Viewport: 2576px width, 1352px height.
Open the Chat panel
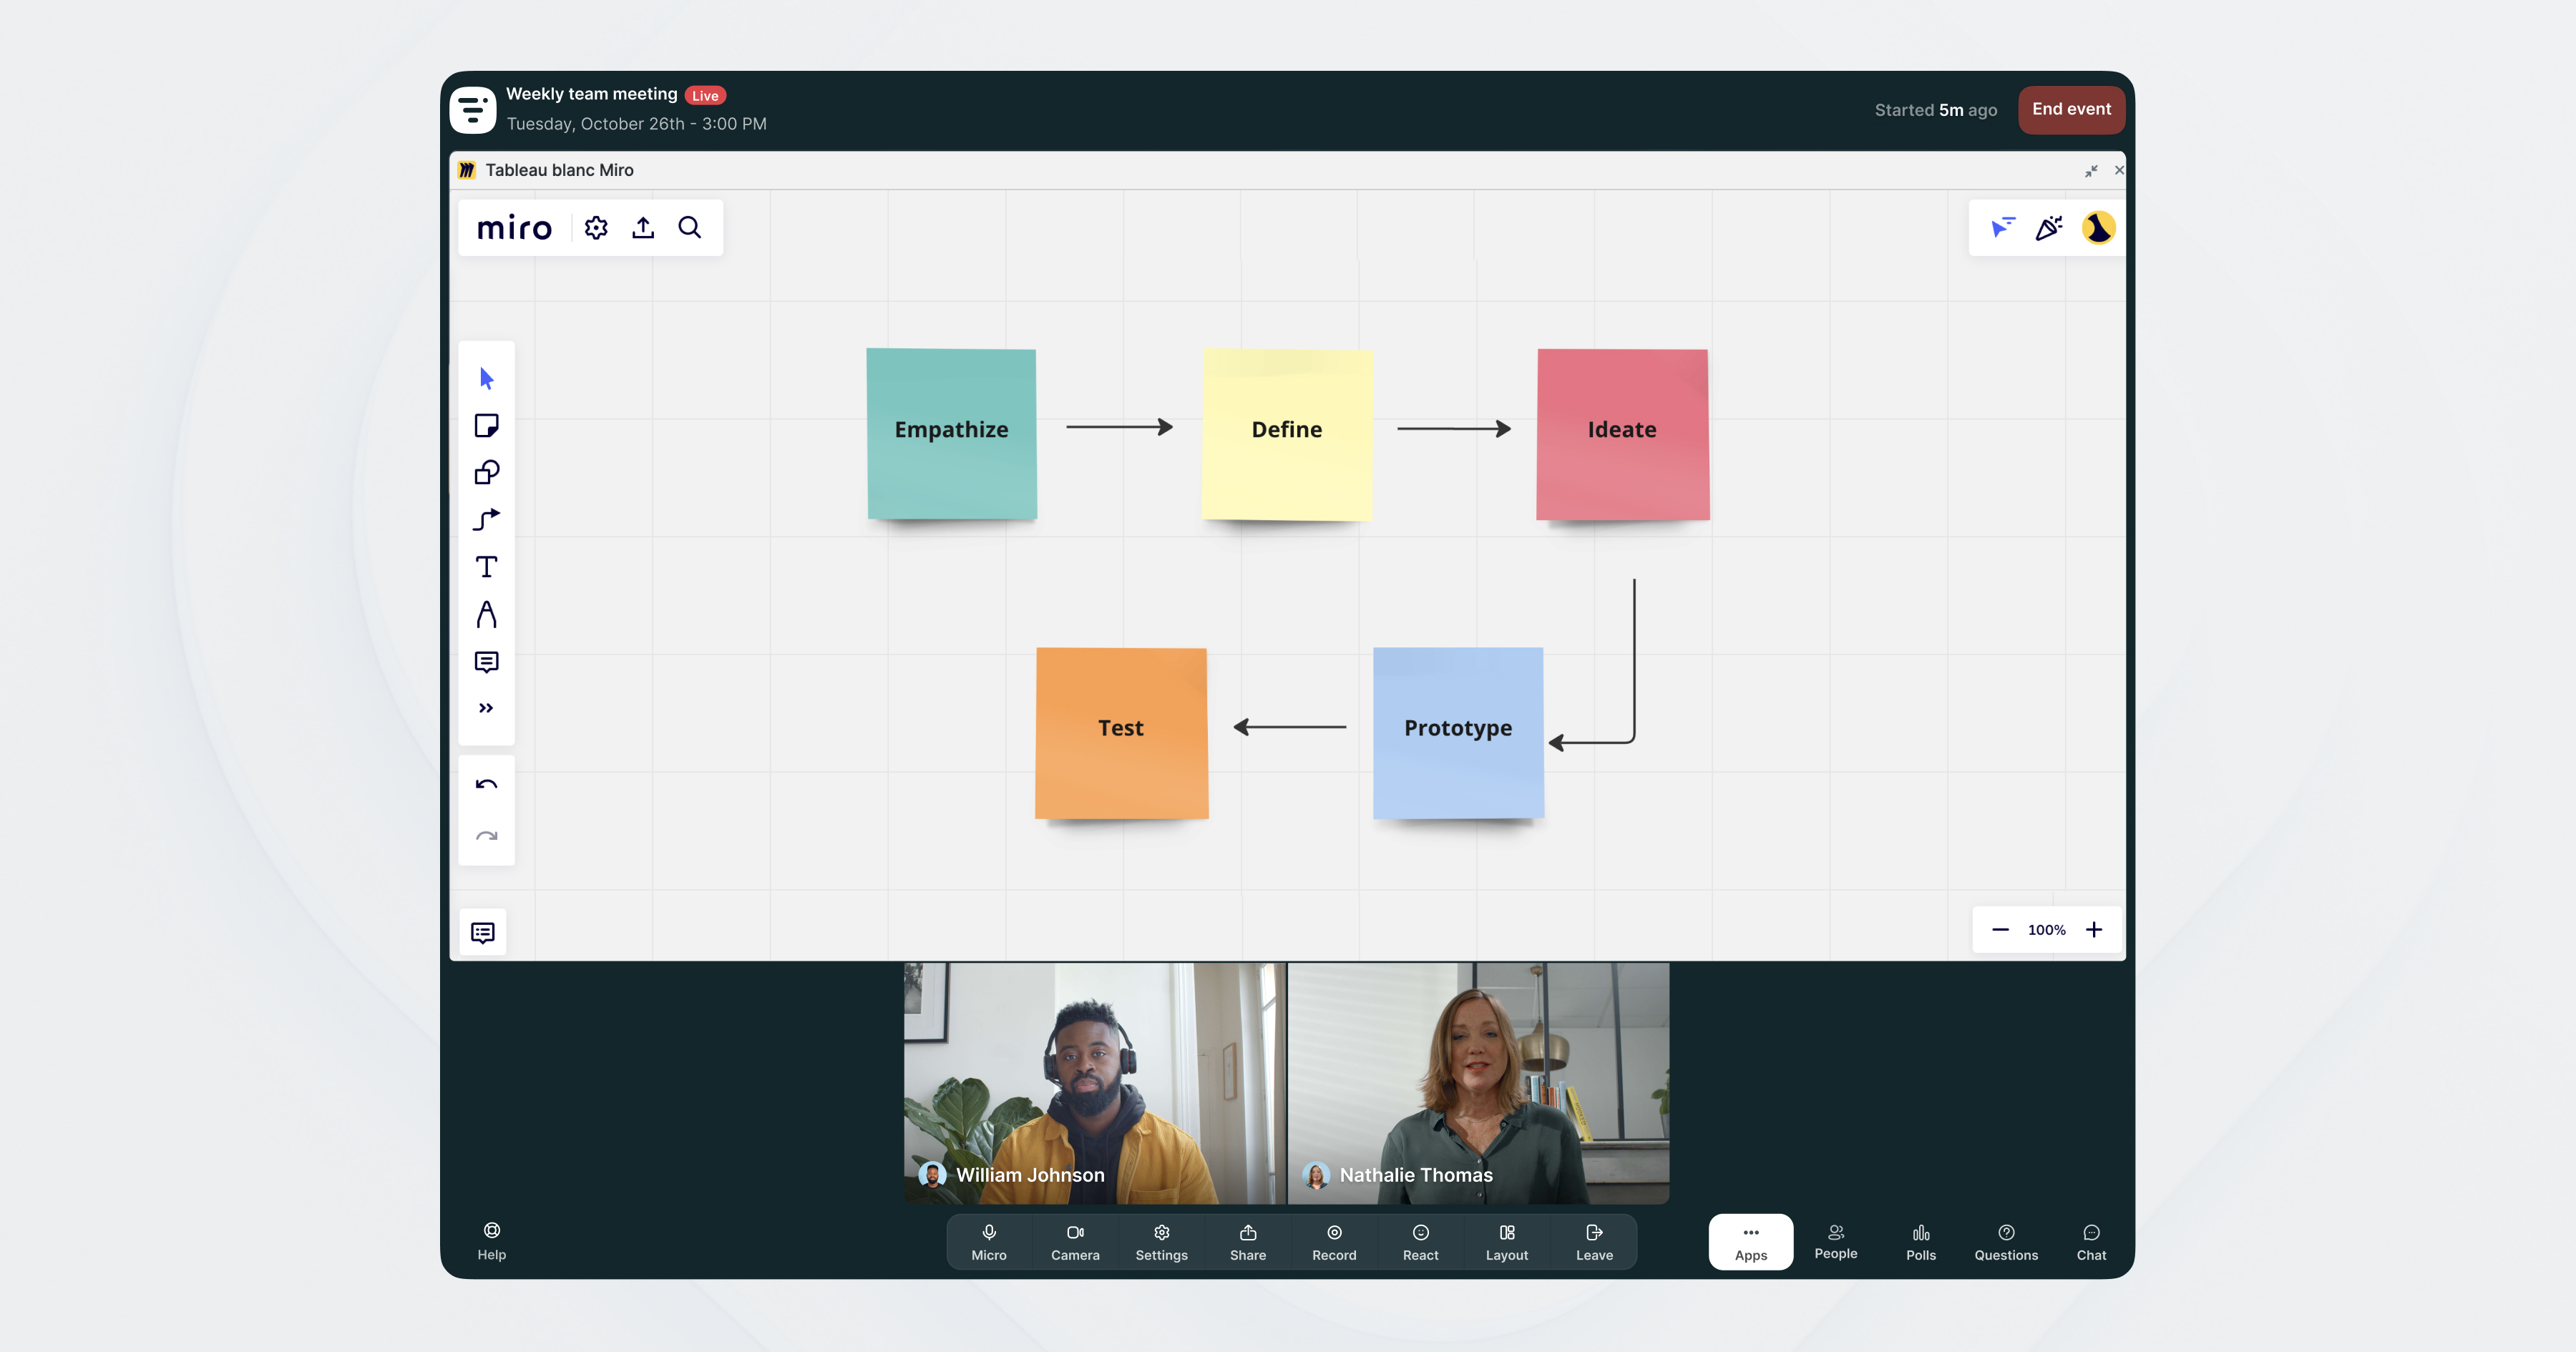click(x=2091, y=1242)
